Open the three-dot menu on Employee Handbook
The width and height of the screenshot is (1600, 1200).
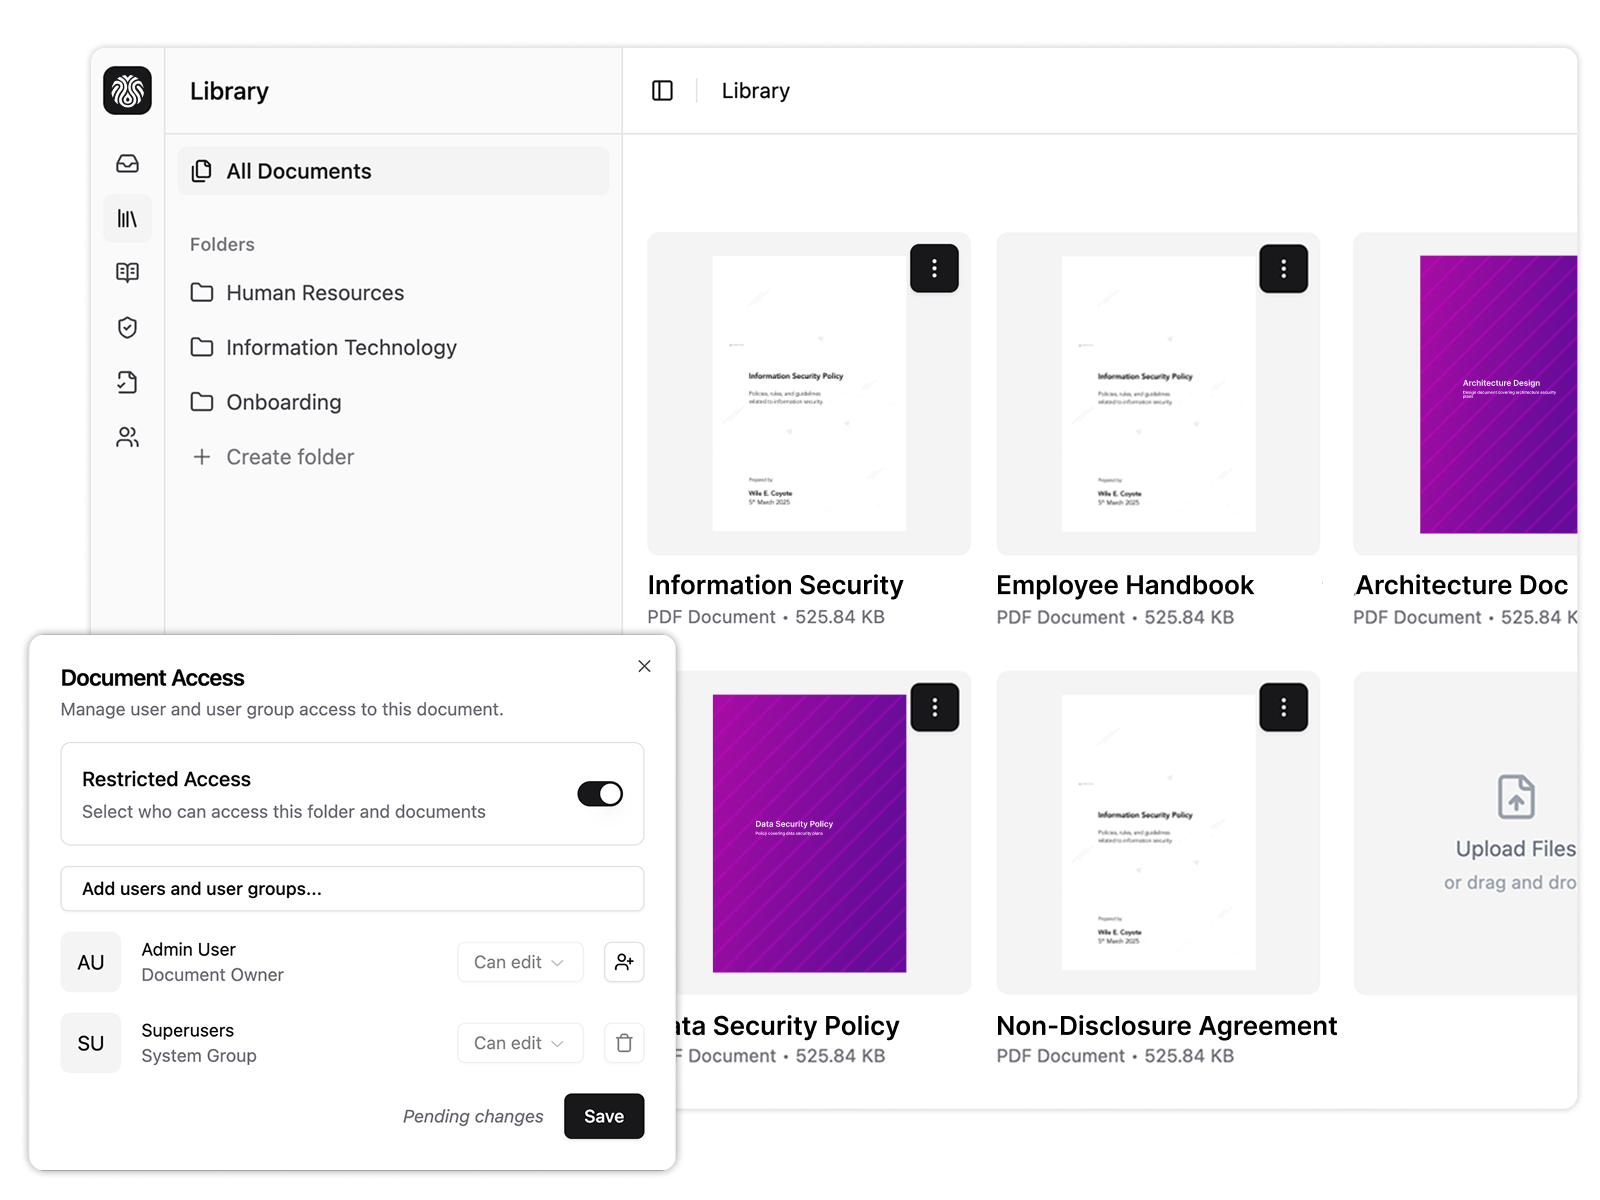pyautogui.click(x=1283, y=268)
